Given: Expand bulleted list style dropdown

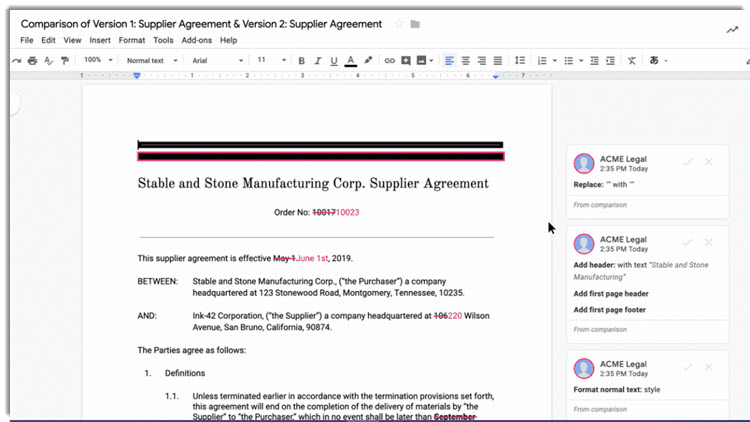Looking at the screenshot, I should [581, 61].
